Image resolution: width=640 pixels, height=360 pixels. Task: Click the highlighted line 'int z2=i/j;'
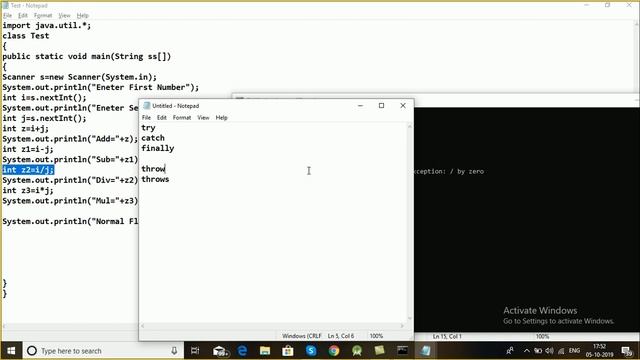tap(28, 170)
